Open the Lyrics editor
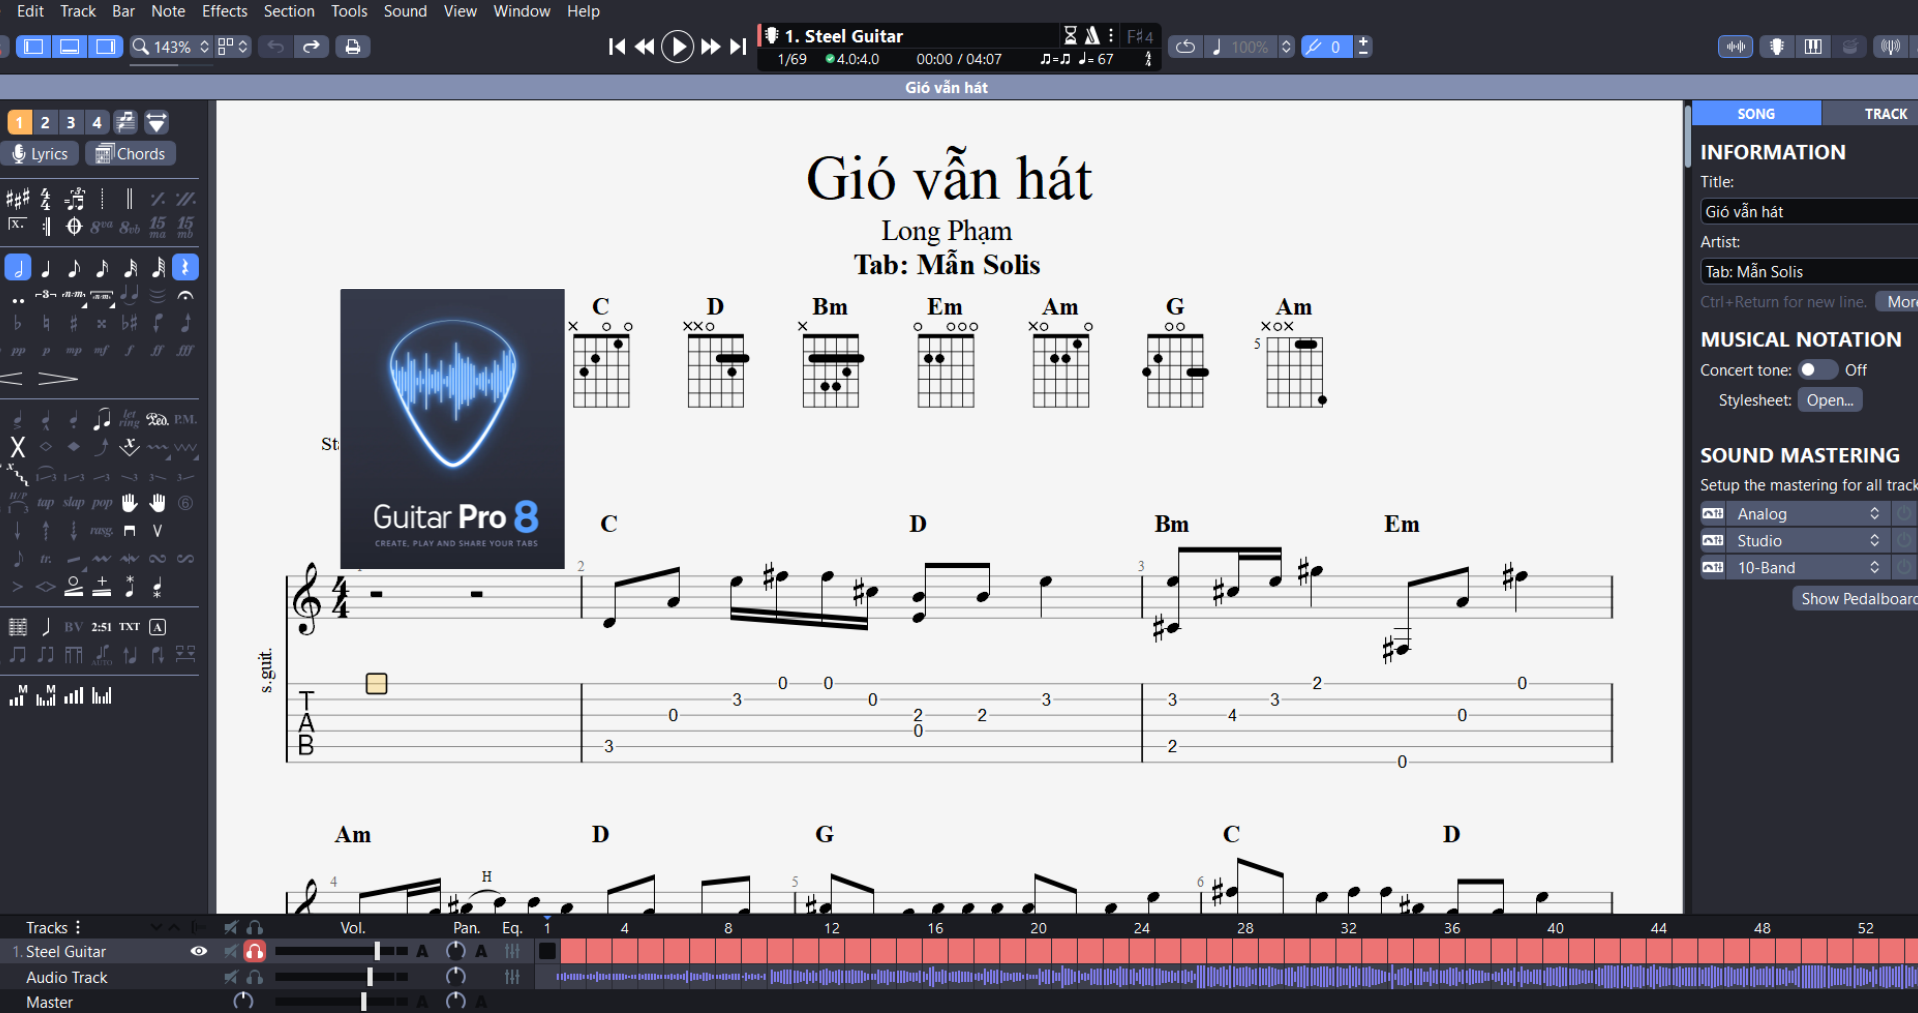This screenshot has height=1013, width=1918. click(40, 154)
